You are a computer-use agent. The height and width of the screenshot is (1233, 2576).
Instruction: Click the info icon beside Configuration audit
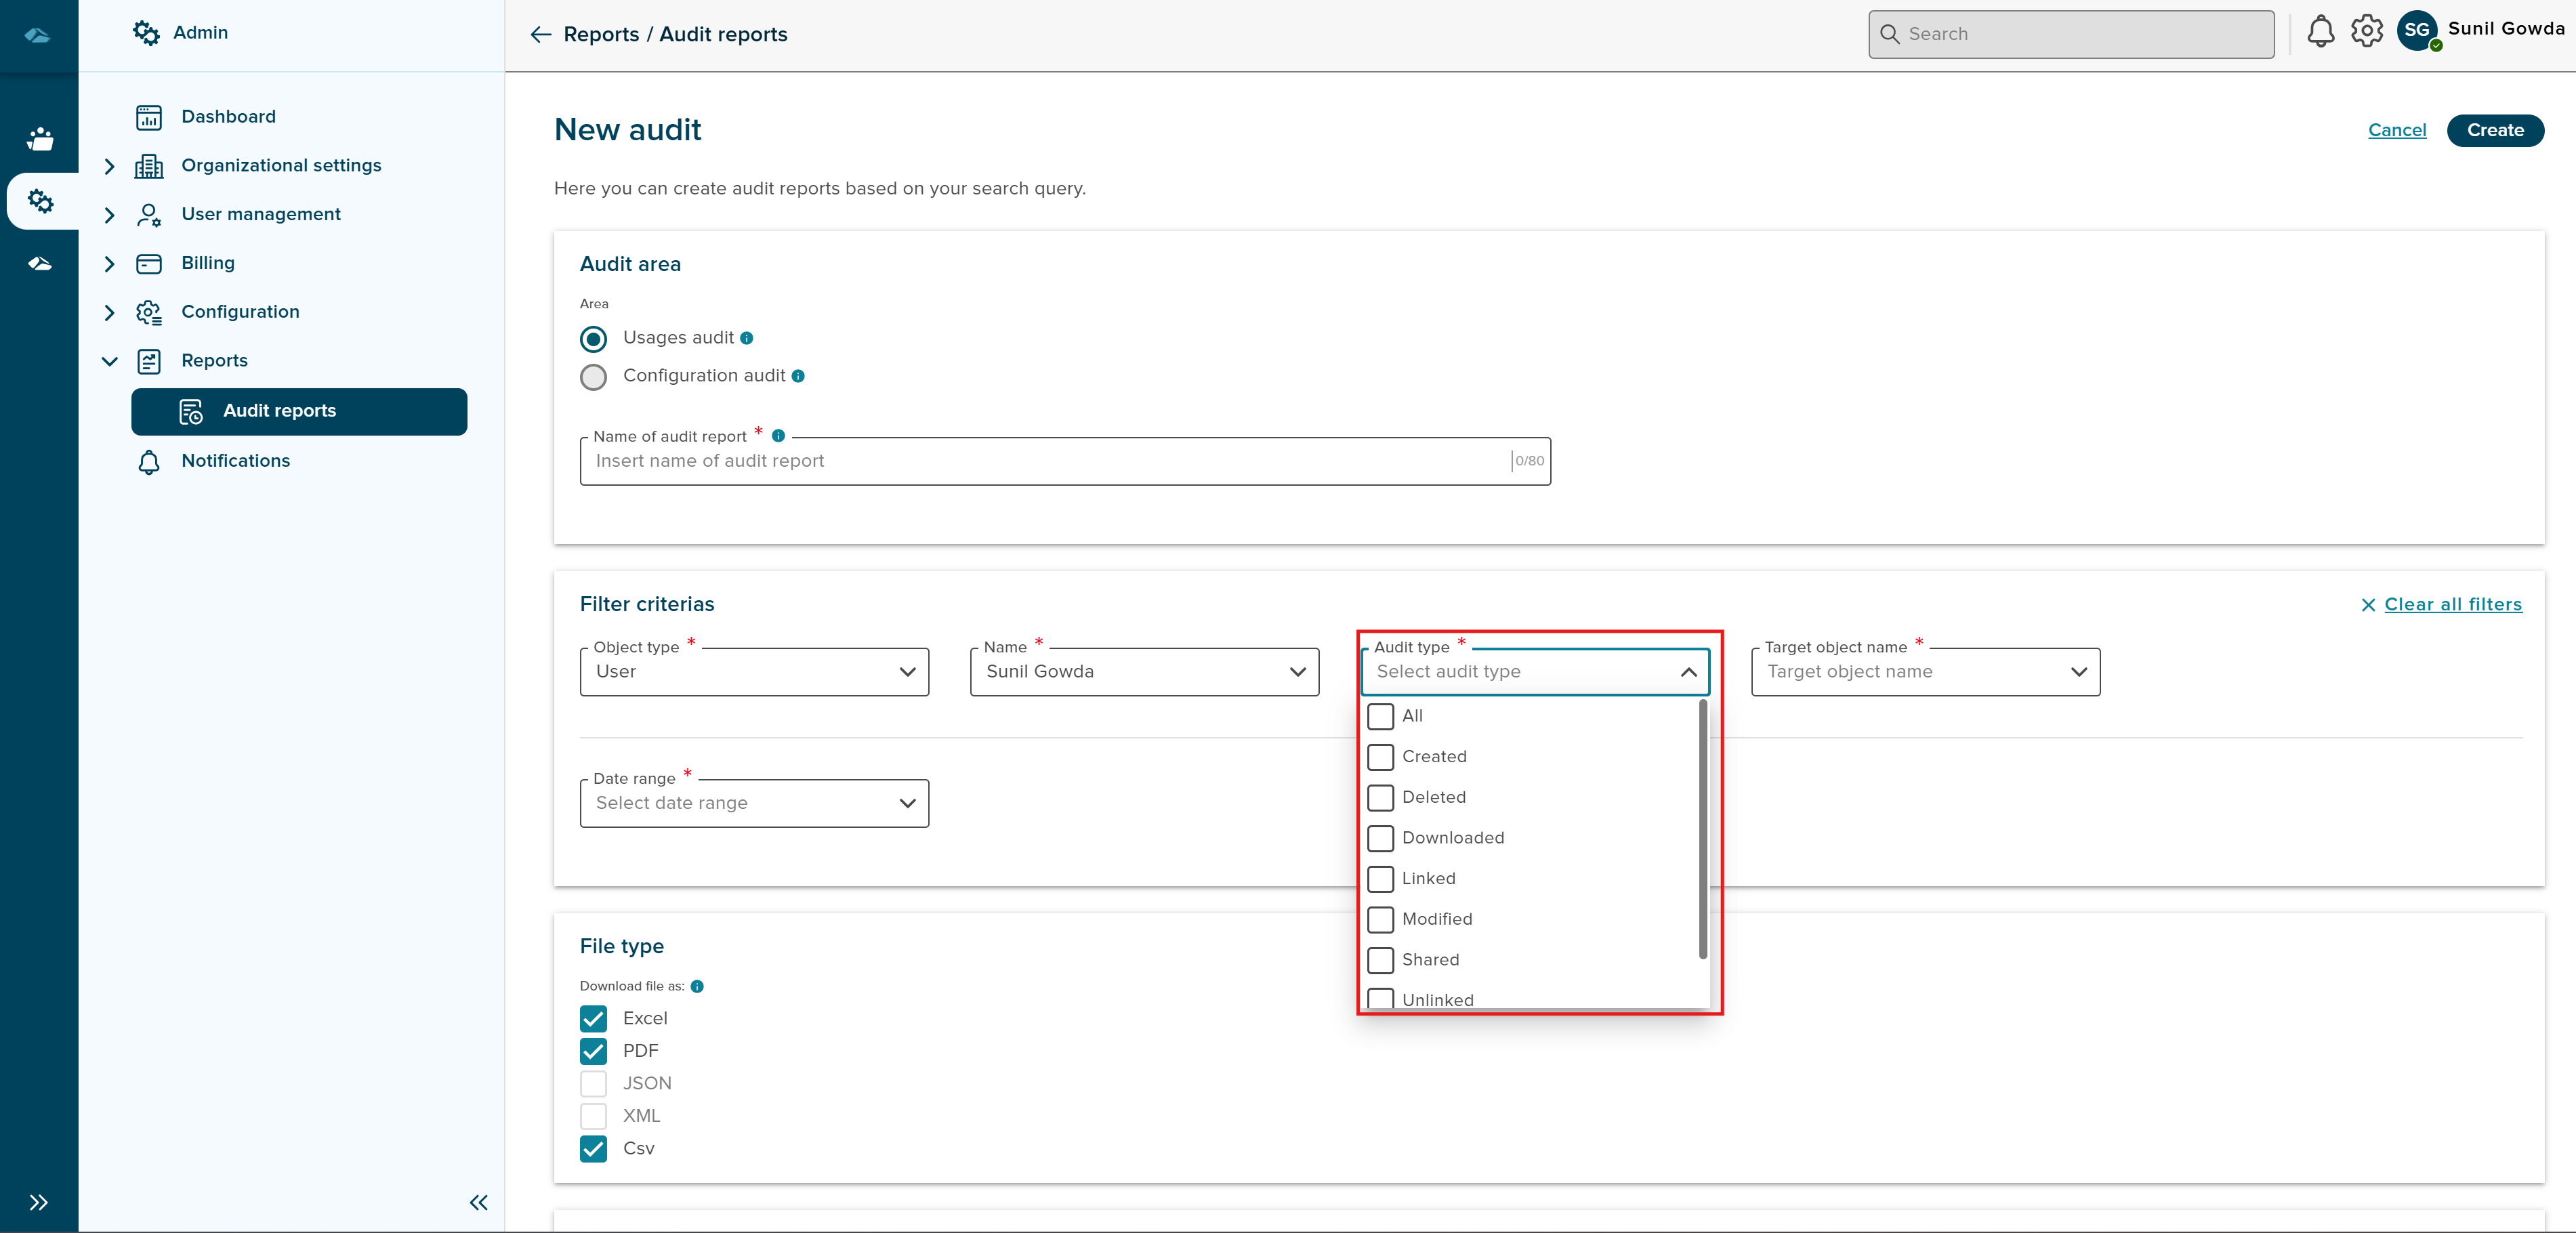pos(798,376)
